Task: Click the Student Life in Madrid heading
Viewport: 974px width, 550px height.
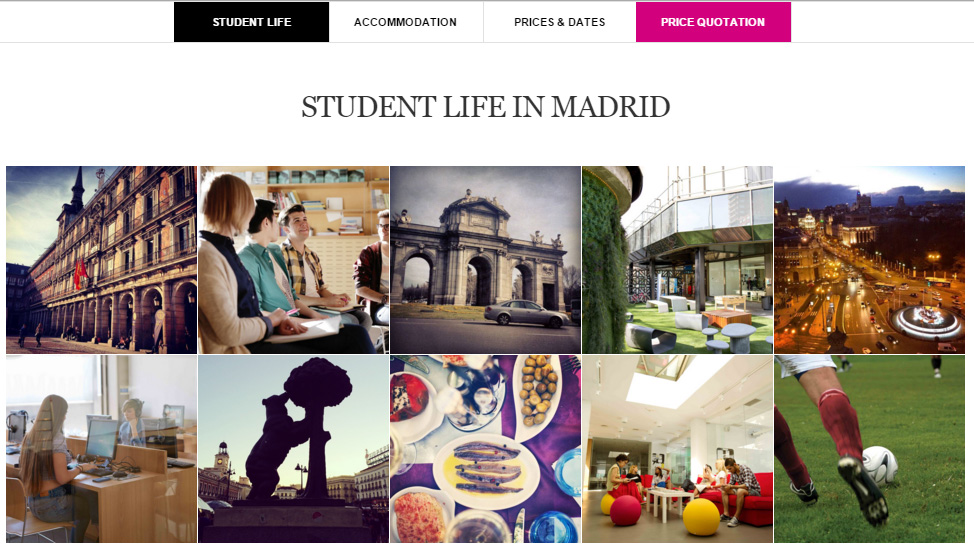Action: tap(486, 107)
